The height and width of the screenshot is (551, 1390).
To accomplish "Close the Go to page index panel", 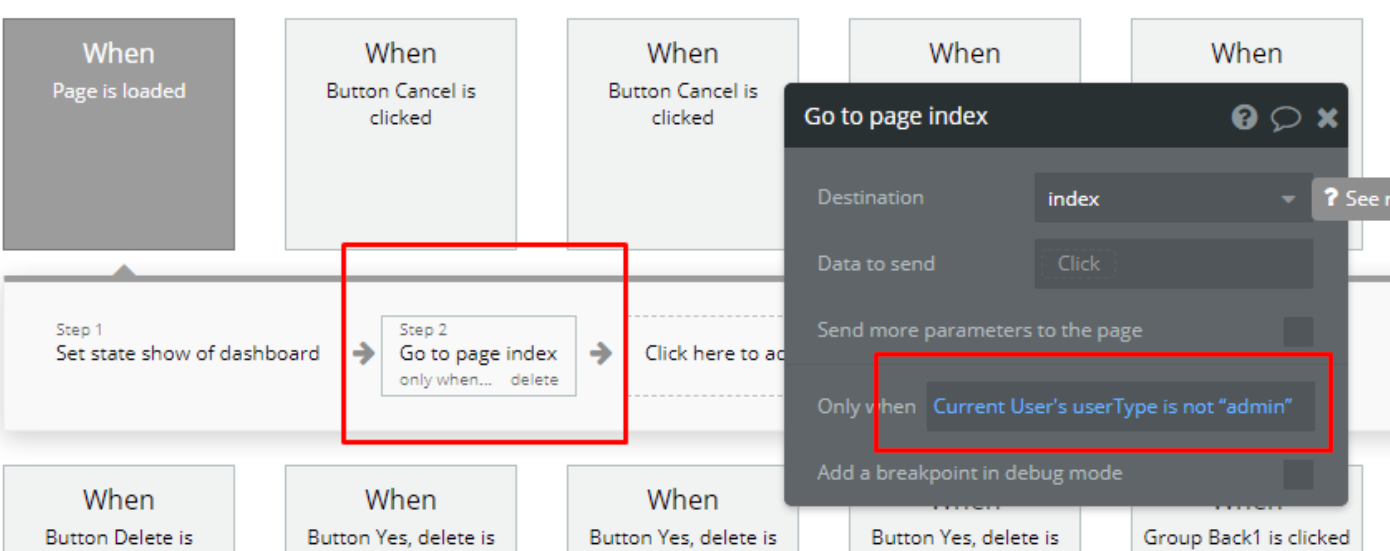I will point(1327,118).
